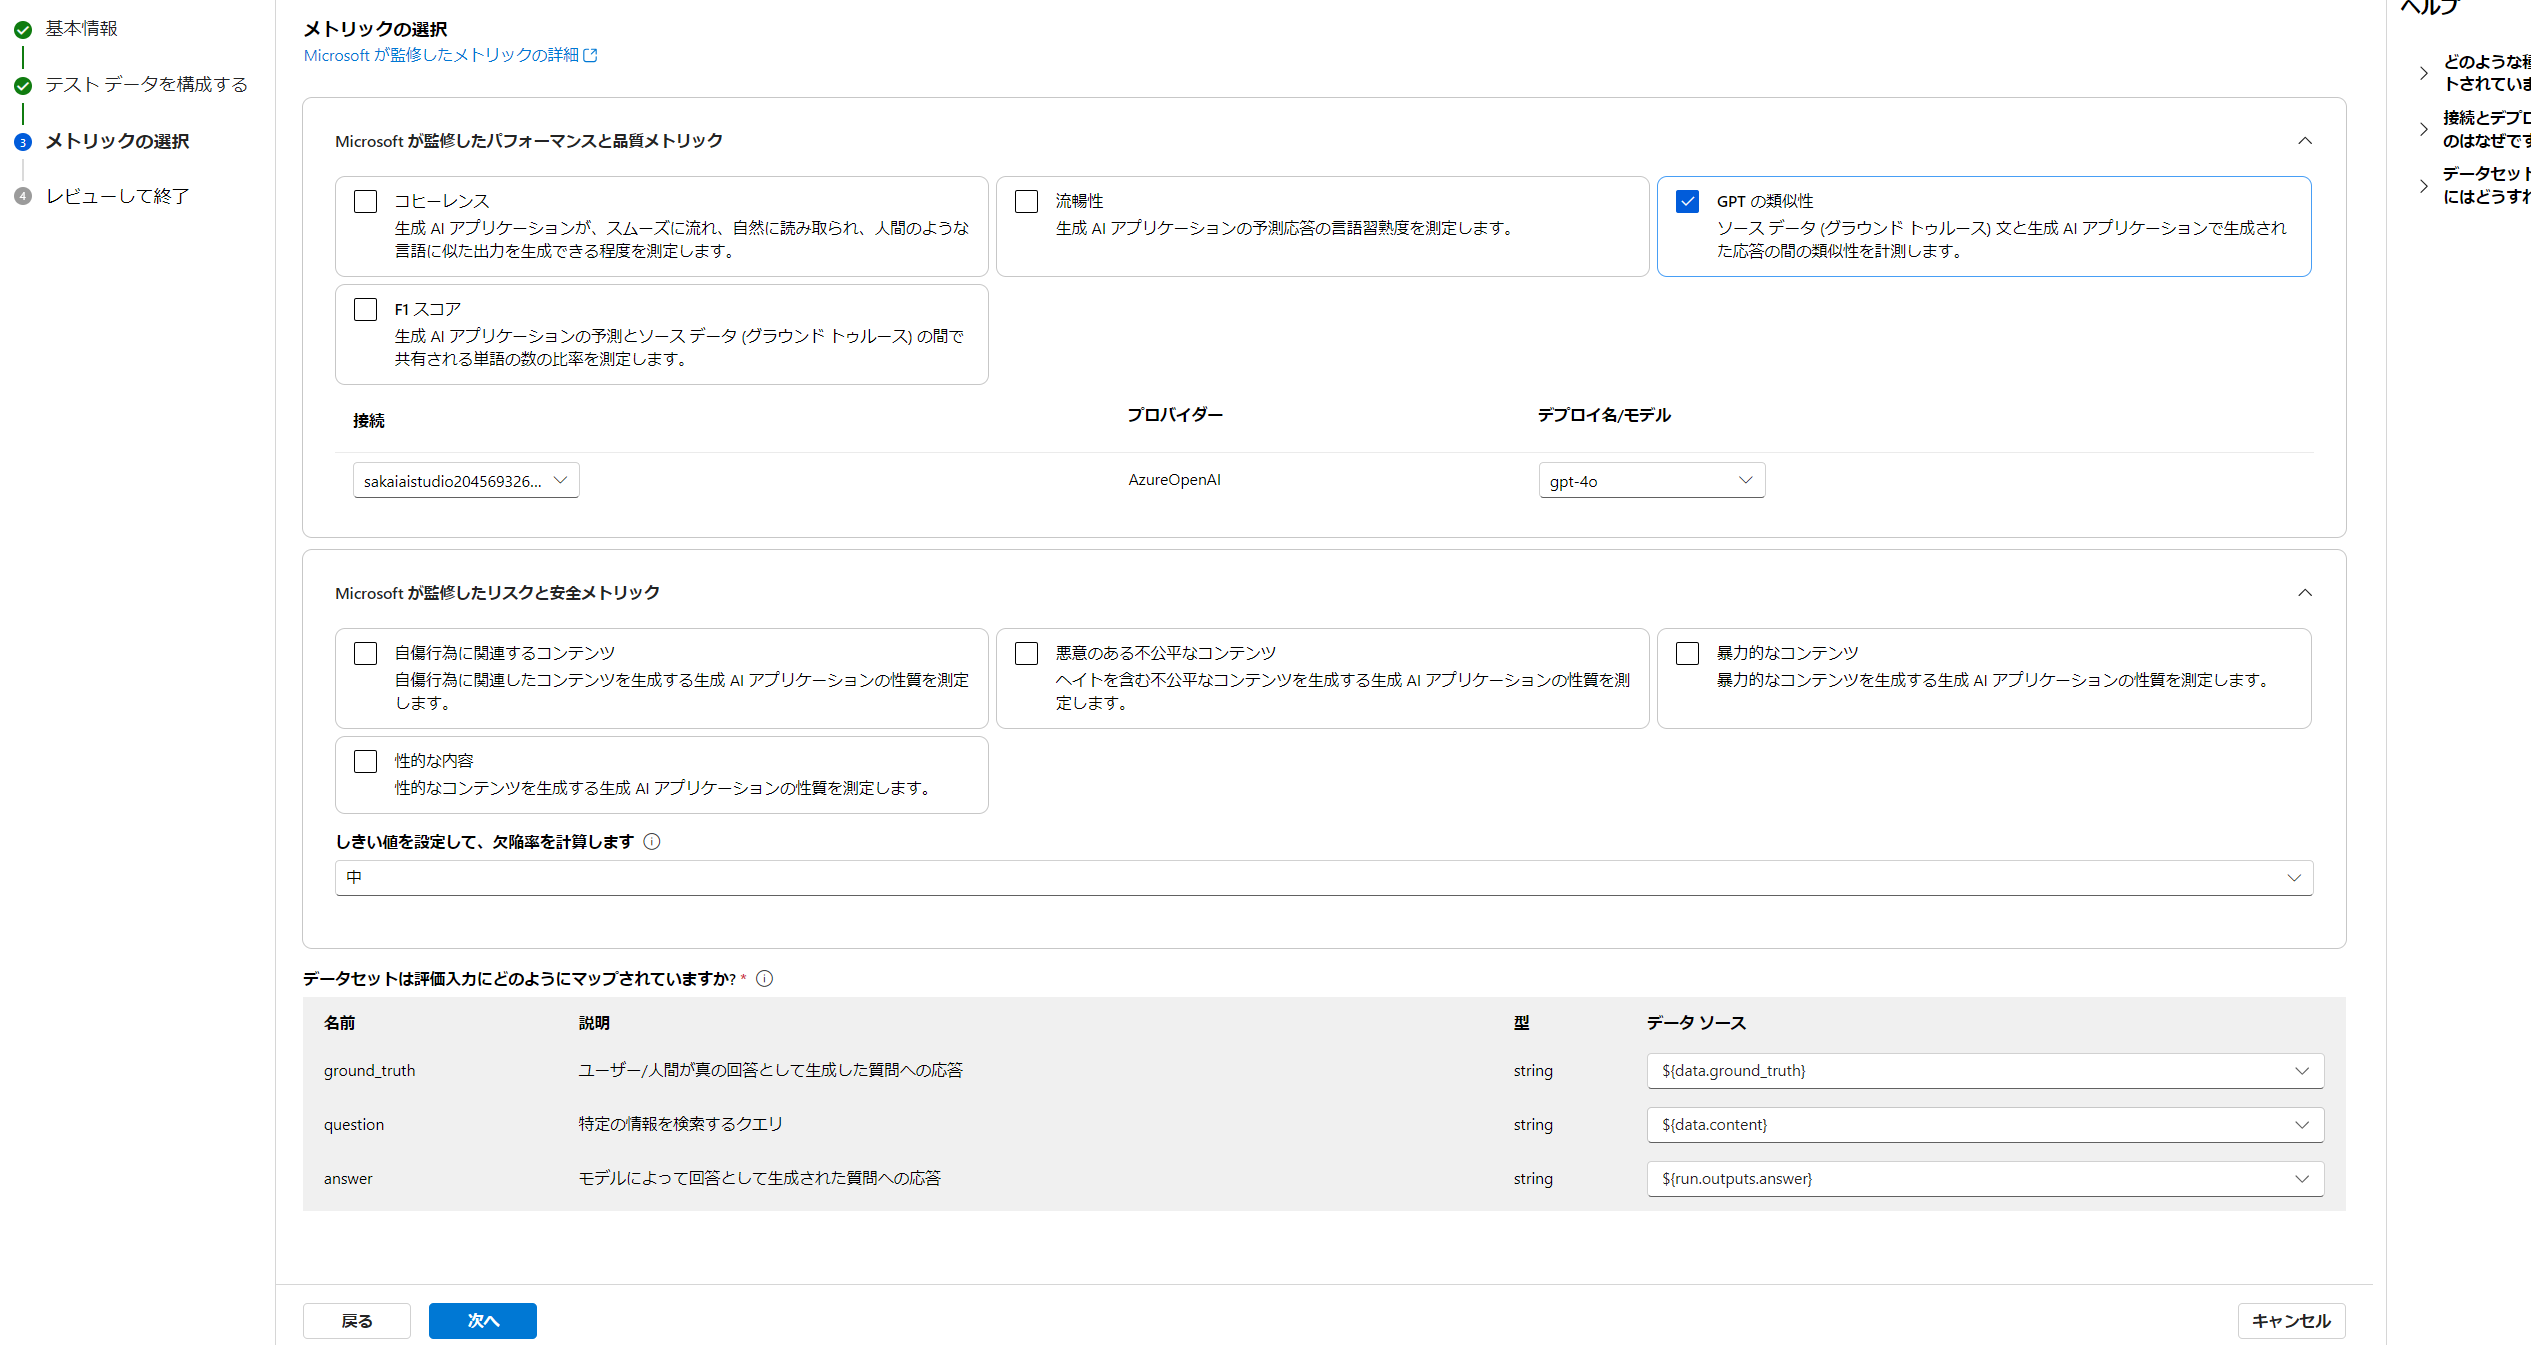2531x1345 pixels.
Task: Click the キャンセル button
Action: click(x=2290, y=1321)
